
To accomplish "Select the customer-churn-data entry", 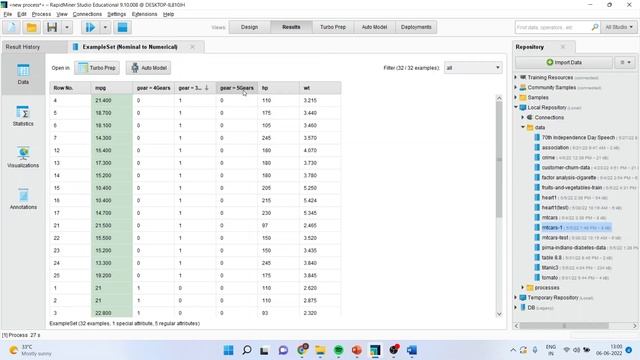I will (566, 167).
